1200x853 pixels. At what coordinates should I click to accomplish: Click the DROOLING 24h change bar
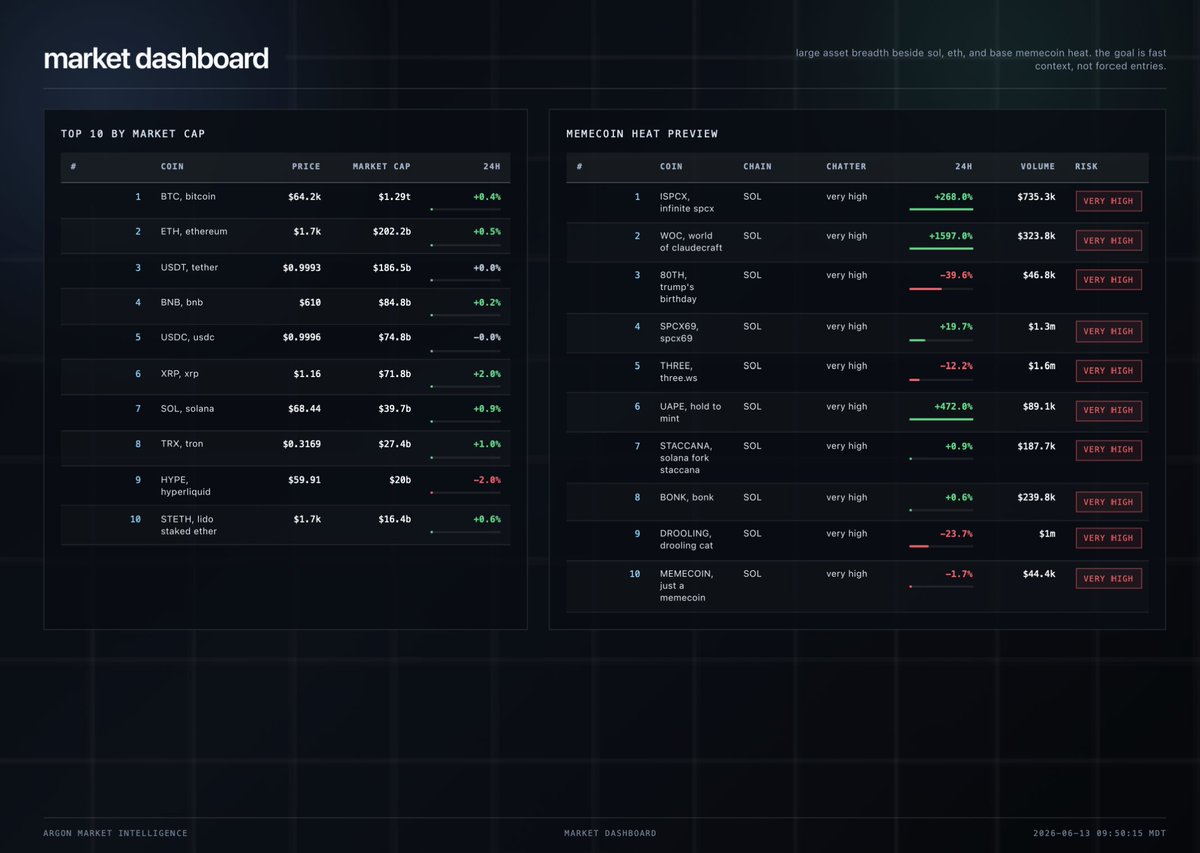pyautogui.click(x=941, y=547)
